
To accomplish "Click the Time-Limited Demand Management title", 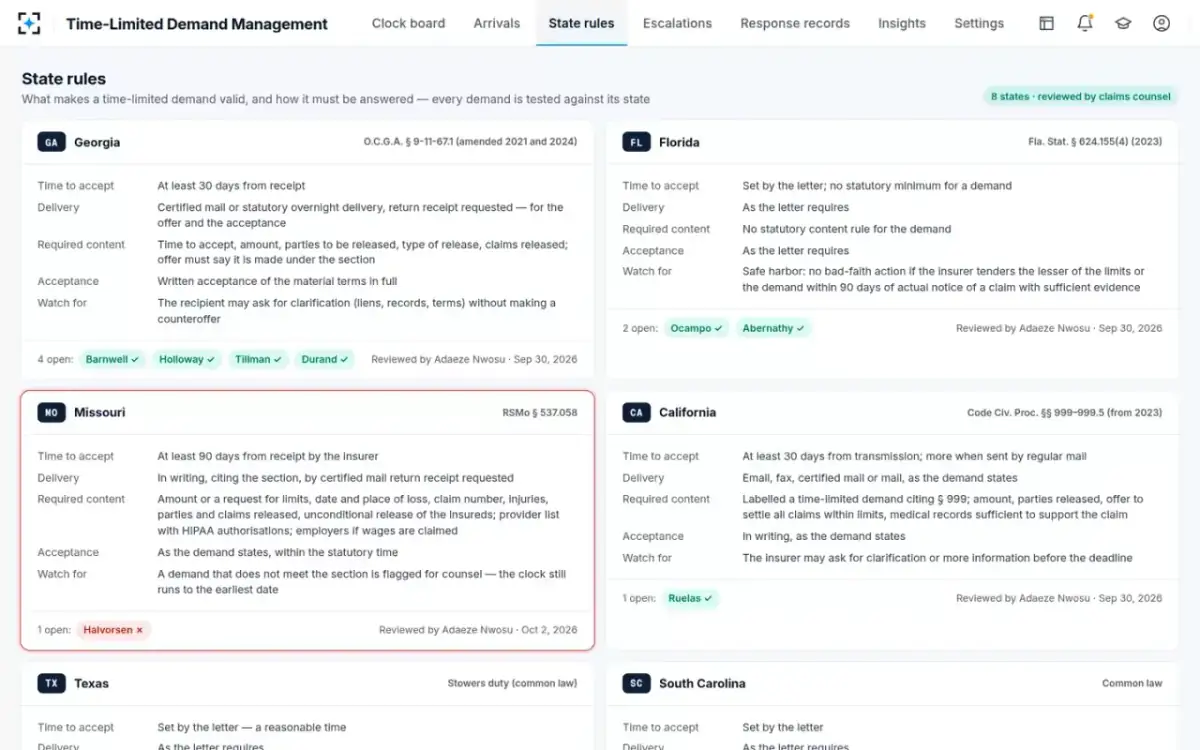I will (x=197, y=23).
